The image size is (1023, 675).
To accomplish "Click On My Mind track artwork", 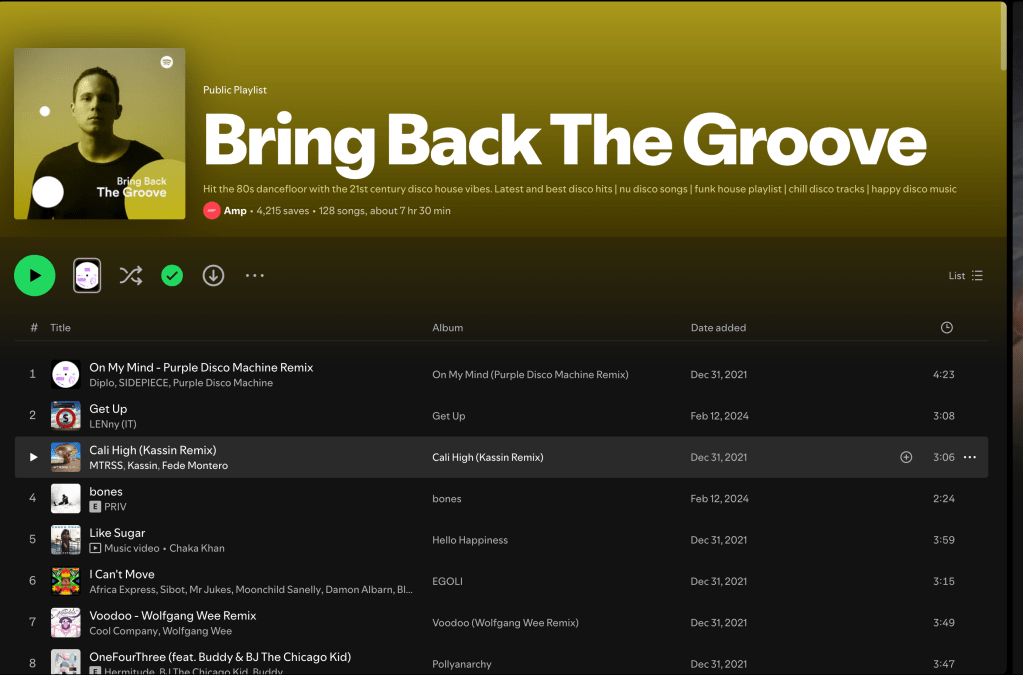I will (x=66, y=374).
